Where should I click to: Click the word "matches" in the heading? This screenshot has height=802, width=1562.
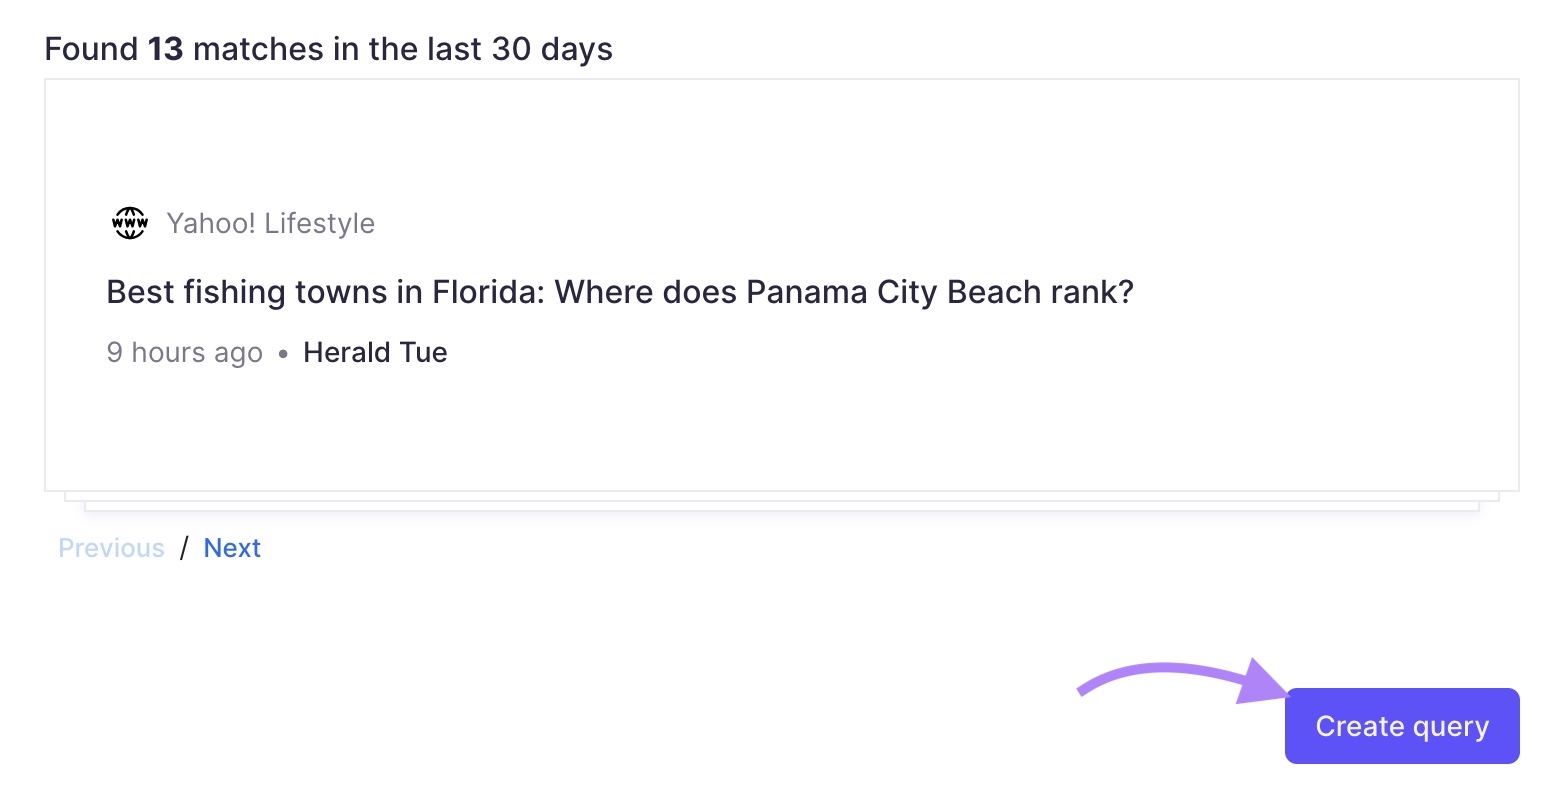(257, 49)
